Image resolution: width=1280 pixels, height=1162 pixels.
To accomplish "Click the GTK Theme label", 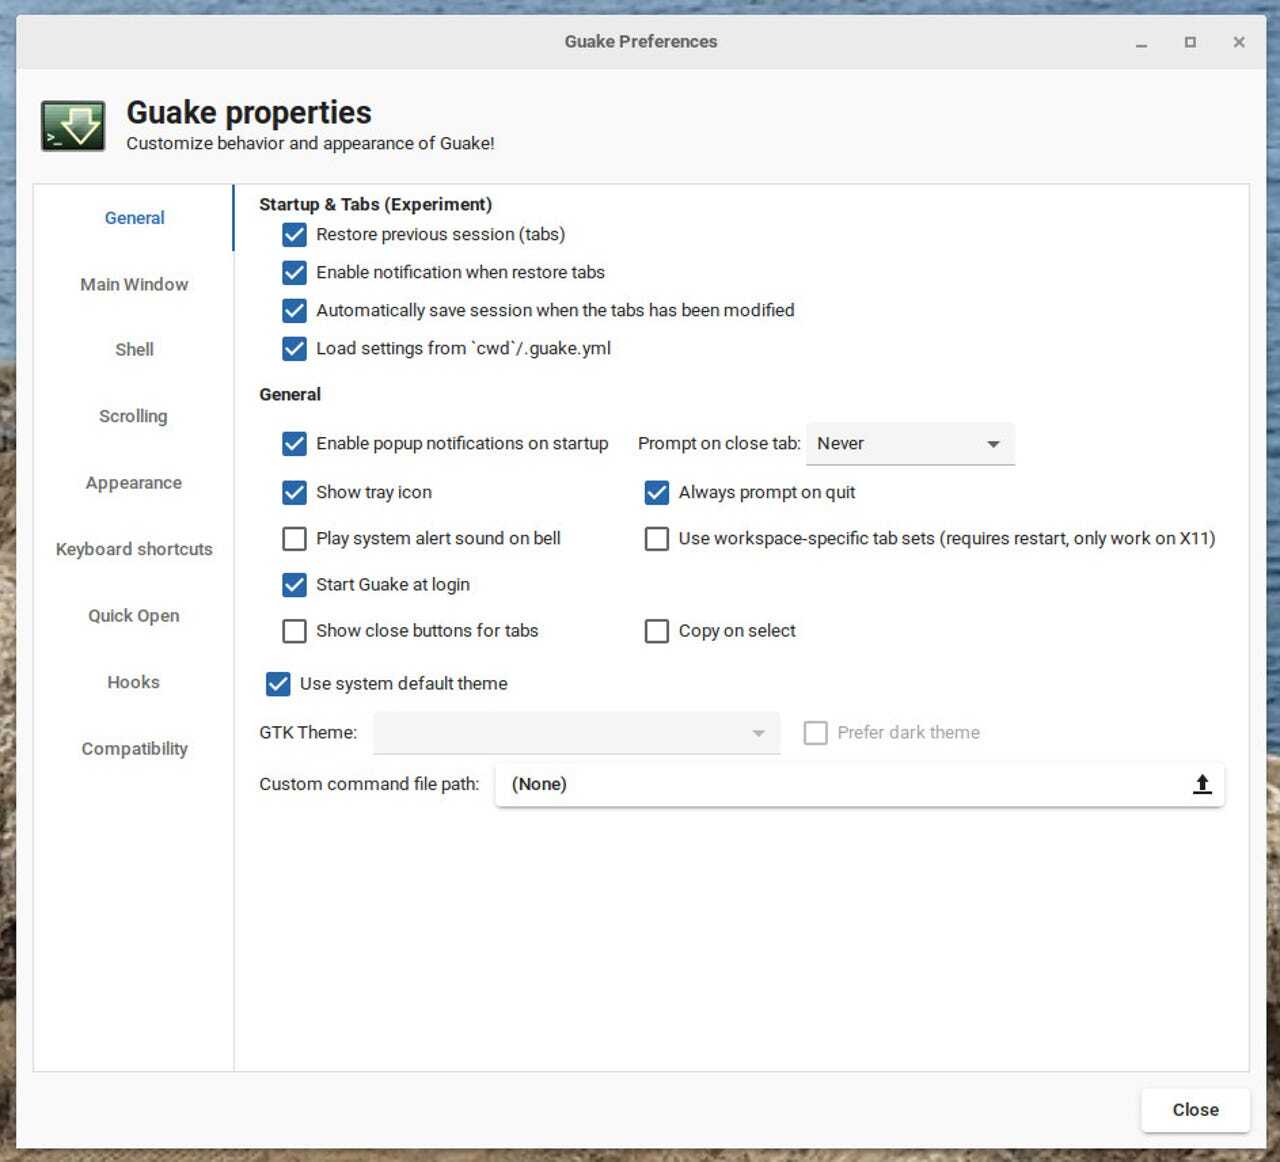I will coord(308,733).
